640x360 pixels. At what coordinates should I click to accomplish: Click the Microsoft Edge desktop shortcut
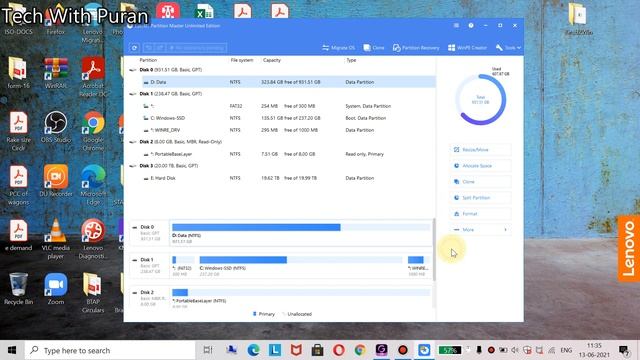coord(93,185)
